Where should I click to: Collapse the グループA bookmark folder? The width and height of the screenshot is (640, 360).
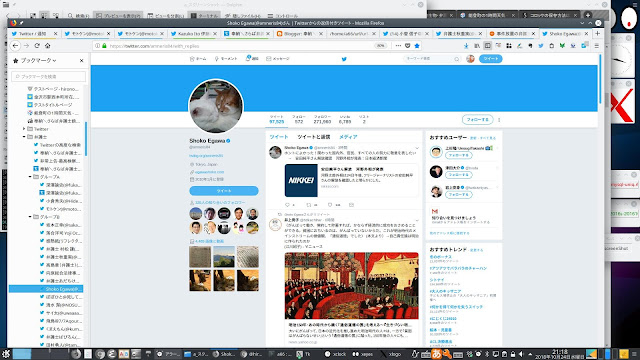pos(30,177)
